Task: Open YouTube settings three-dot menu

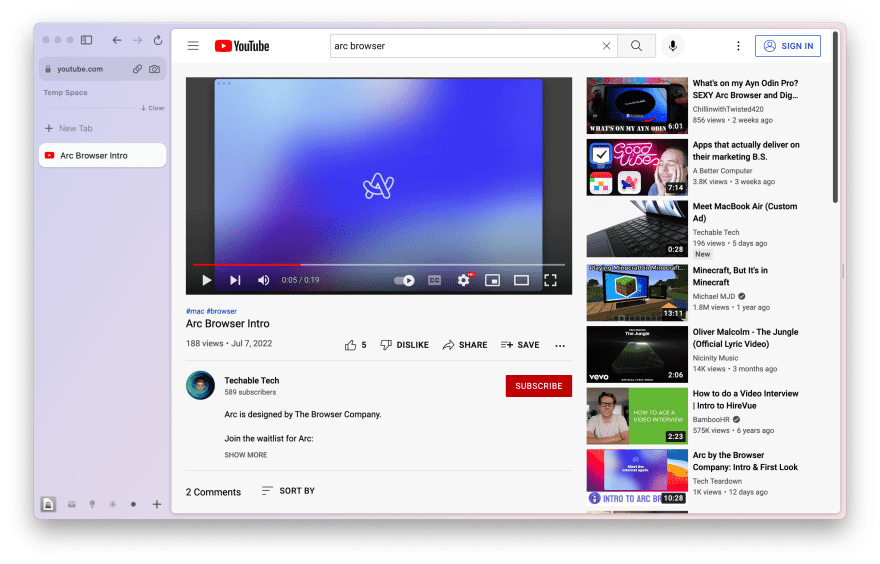Action: (738, 46)
